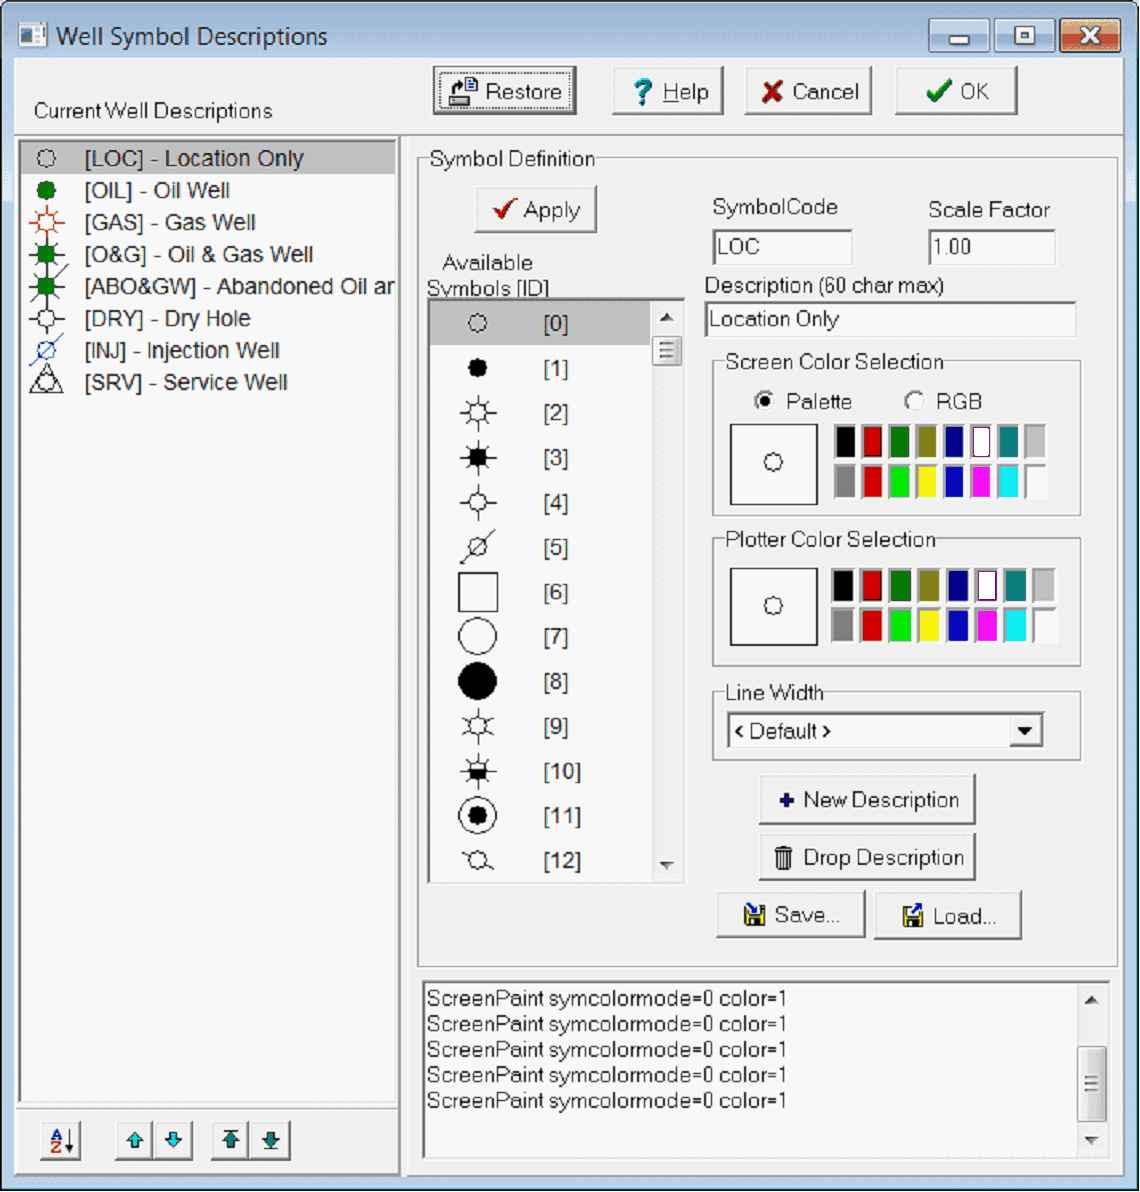Click log panel scroll up arrow

[x=1091, y=1000]
